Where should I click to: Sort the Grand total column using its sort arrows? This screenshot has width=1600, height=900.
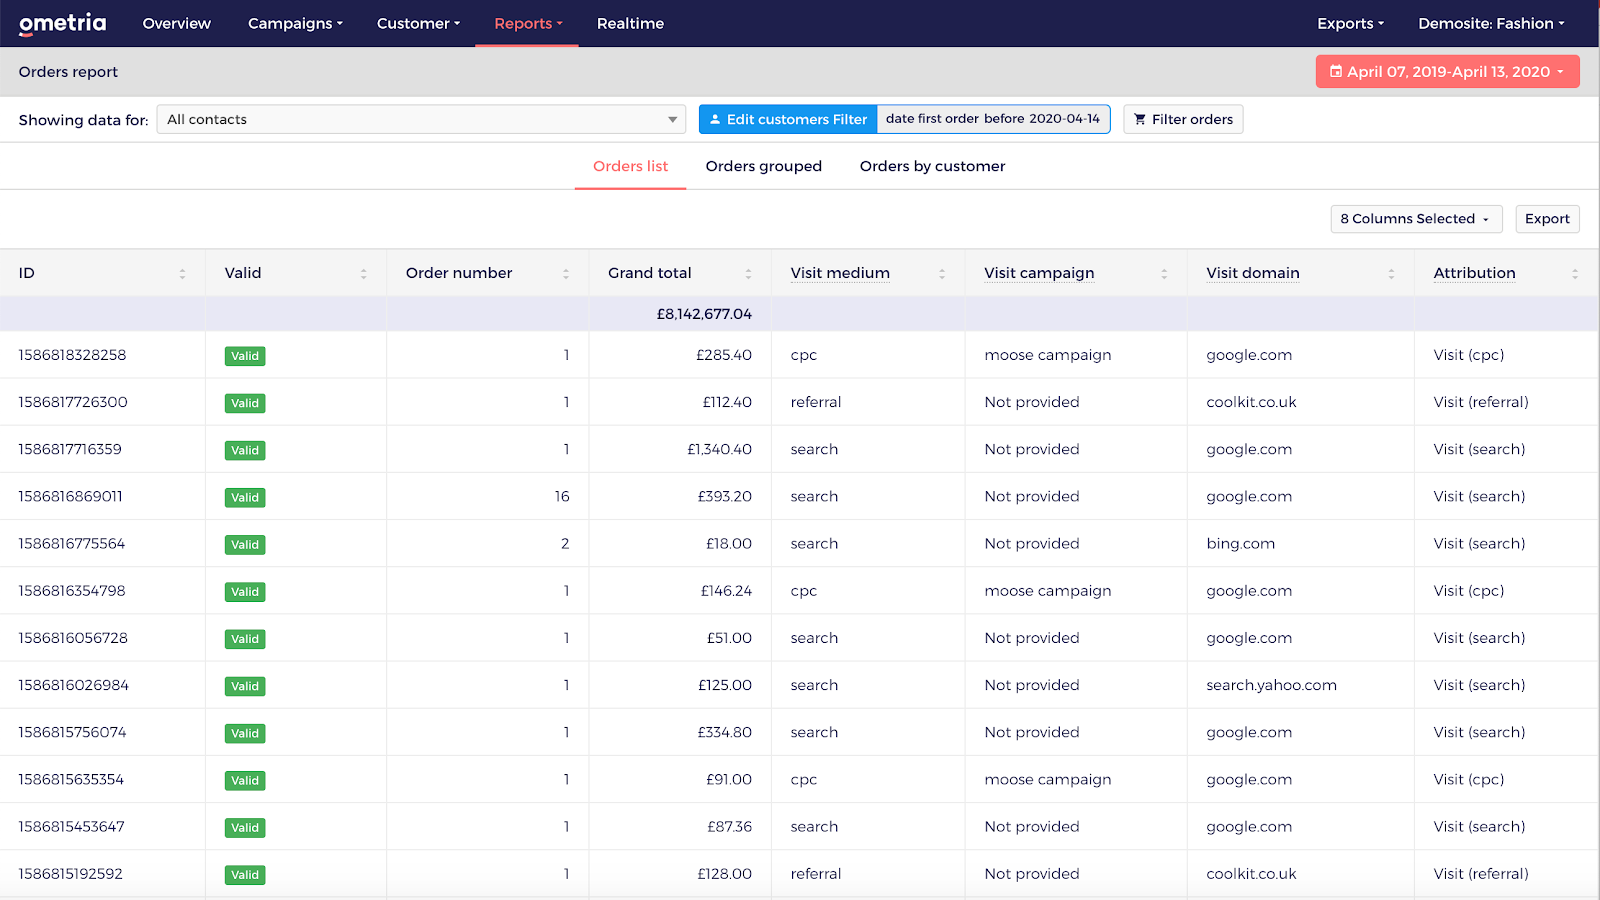point(747,272)
